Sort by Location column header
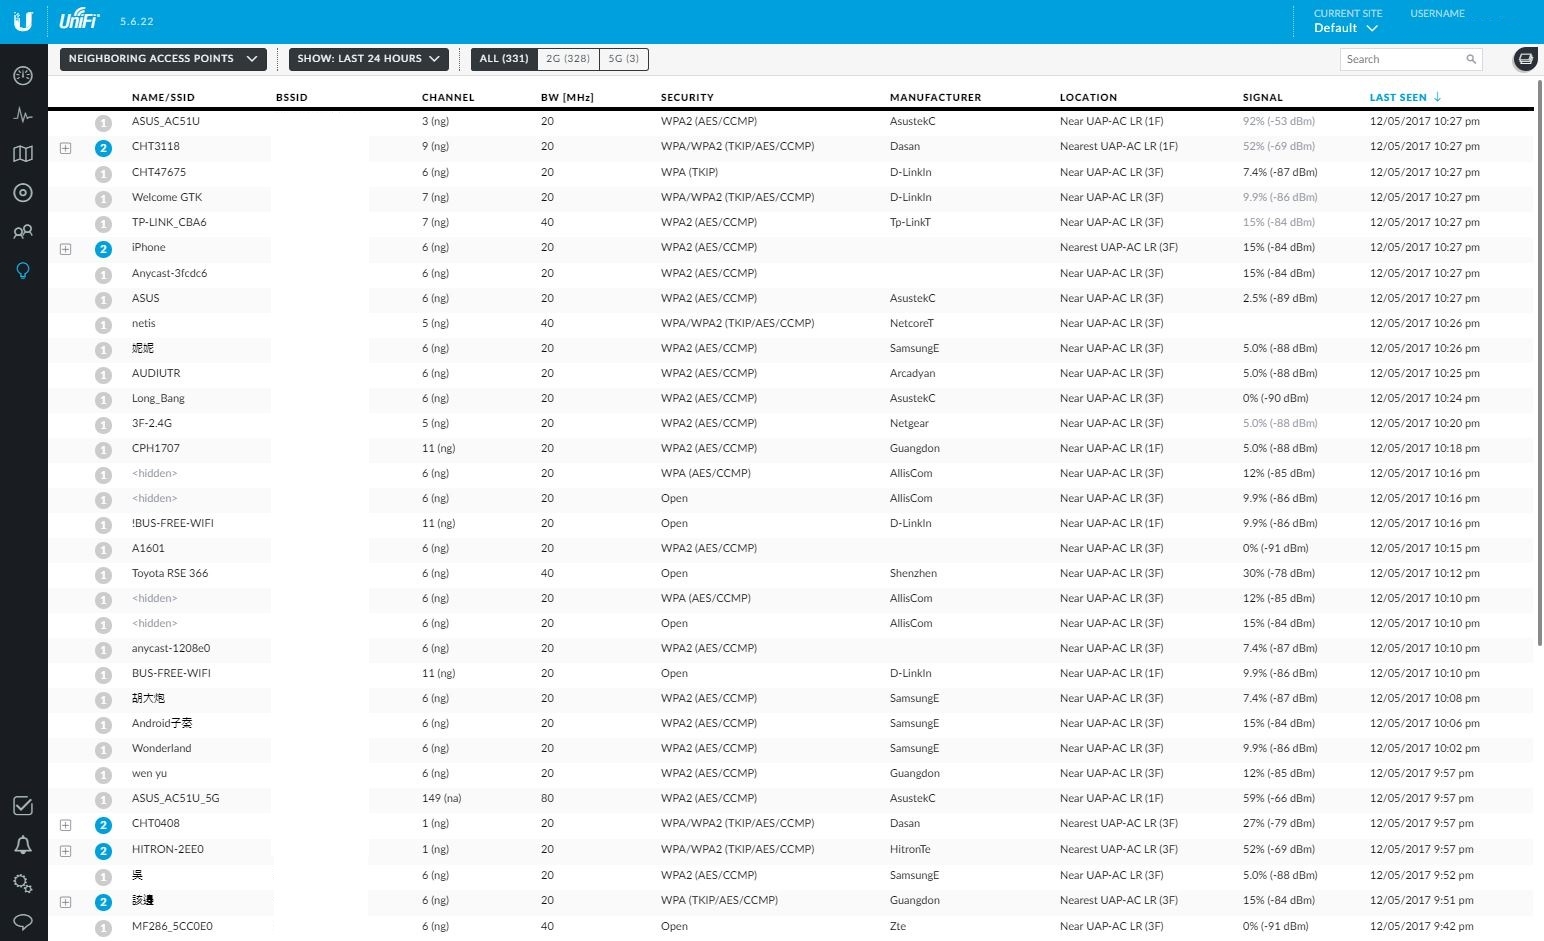Screen dimensions: 1544x941 tap(1089, 97)
